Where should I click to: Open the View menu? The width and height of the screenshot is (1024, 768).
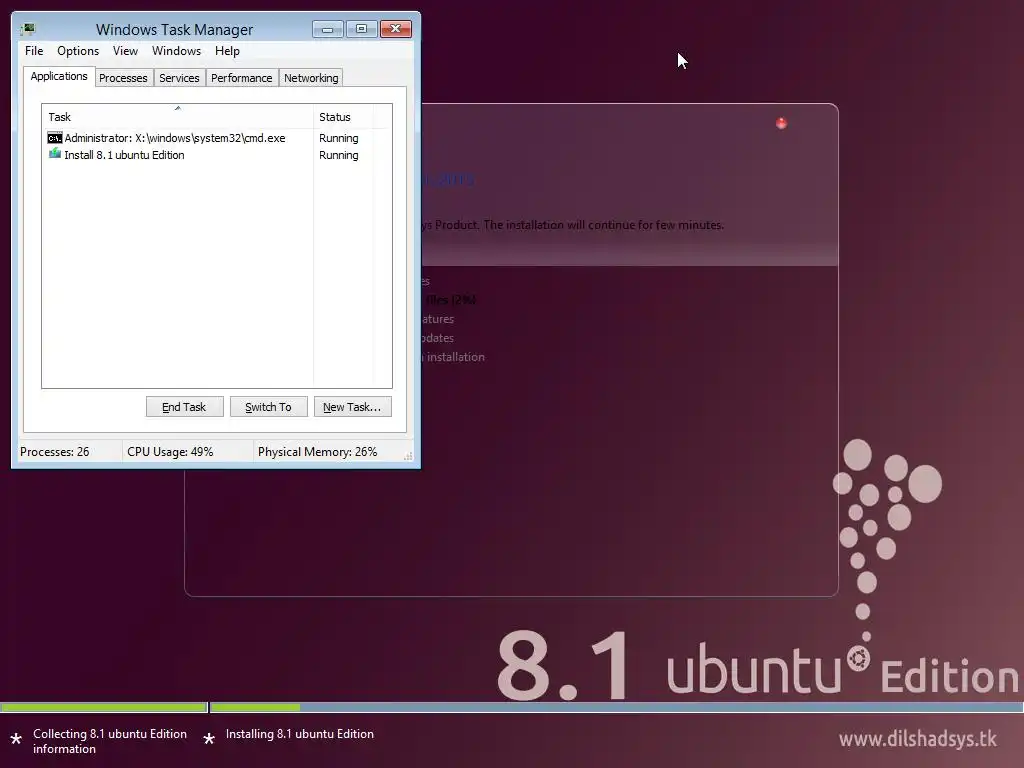point(125,51)
